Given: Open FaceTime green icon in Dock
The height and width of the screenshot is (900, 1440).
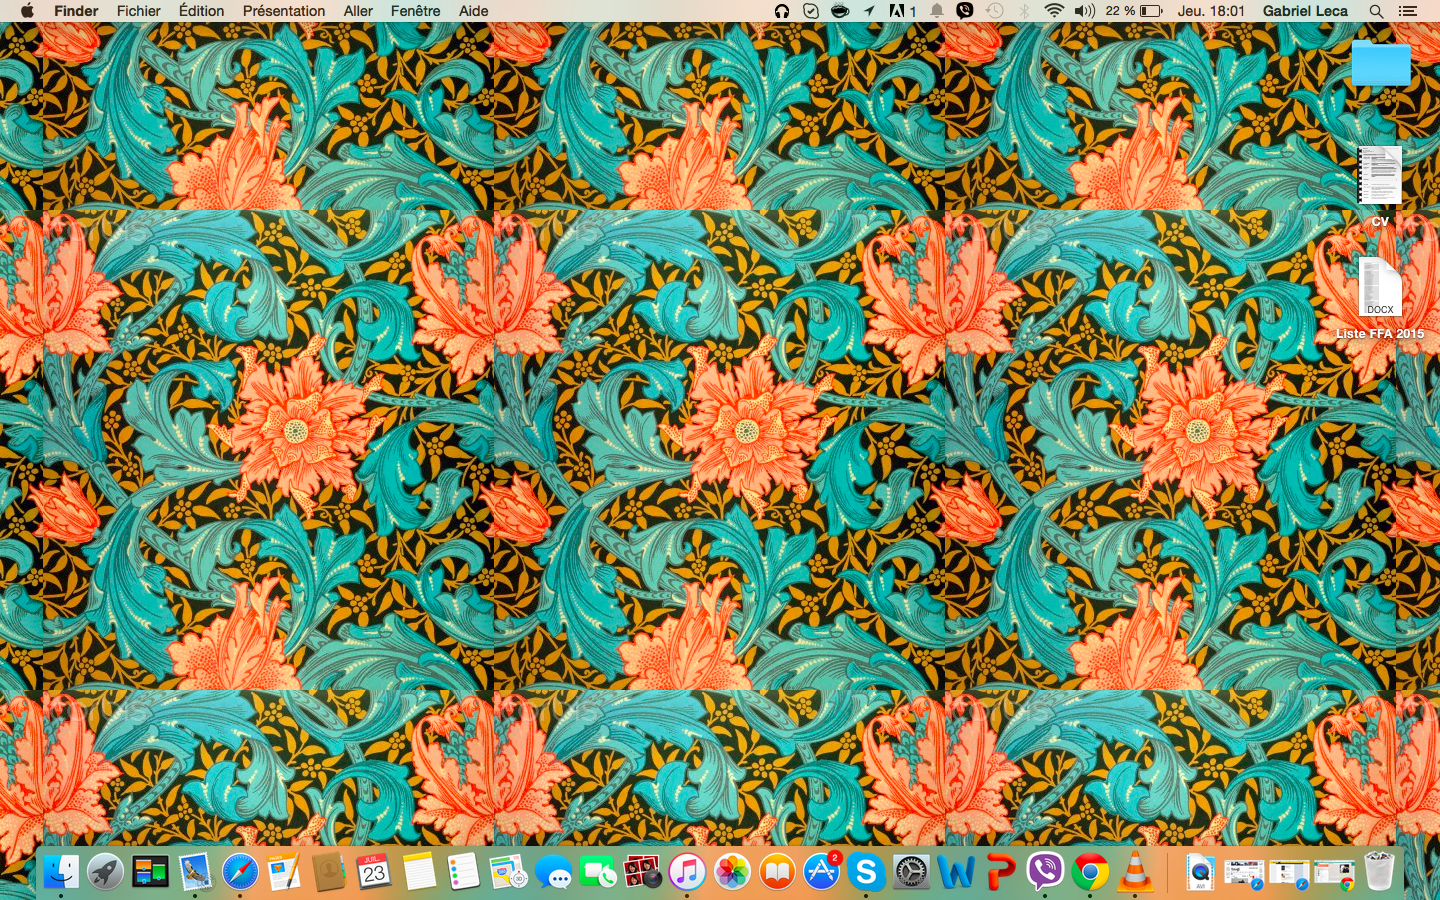Looking at the screenshot, I should coord(598,872).
